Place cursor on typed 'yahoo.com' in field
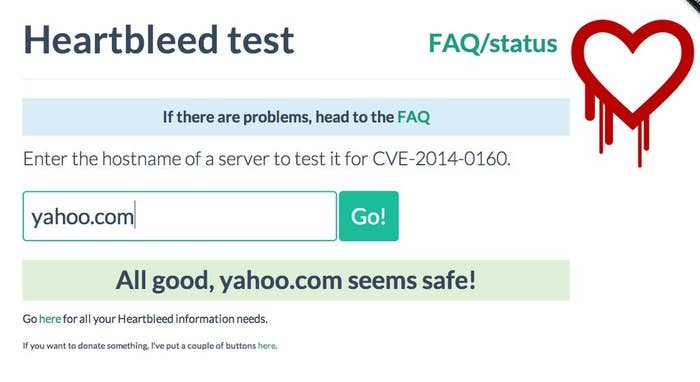This screenshot has width=700, height=382. (83, 217)
